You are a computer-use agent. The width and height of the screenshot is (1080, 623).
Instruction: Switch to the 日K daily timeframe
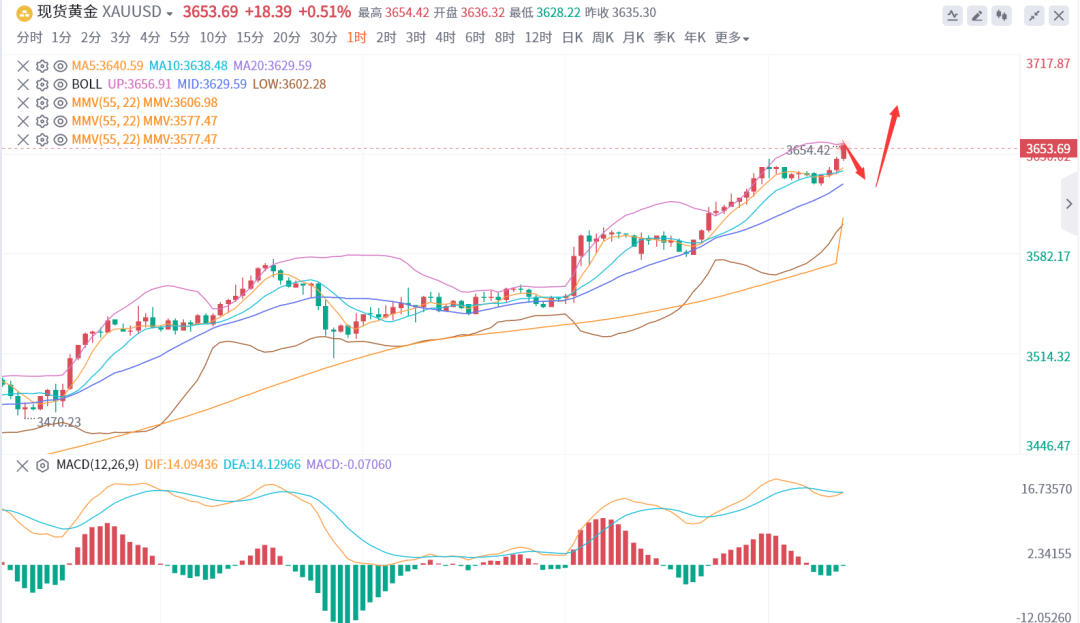[572, 38]
